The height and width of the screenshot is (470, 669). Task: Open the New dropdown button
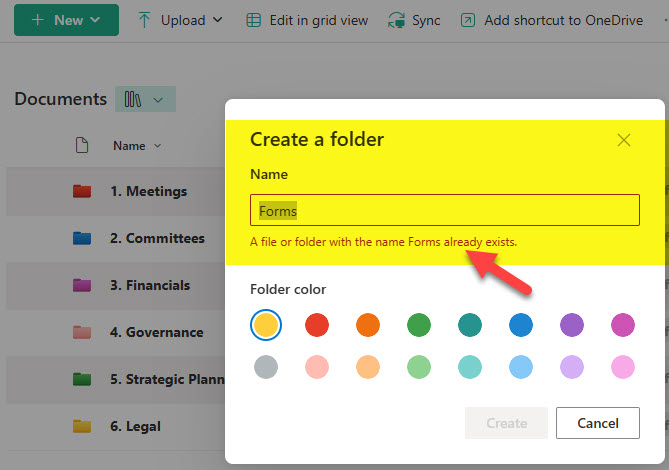point(67,20)
